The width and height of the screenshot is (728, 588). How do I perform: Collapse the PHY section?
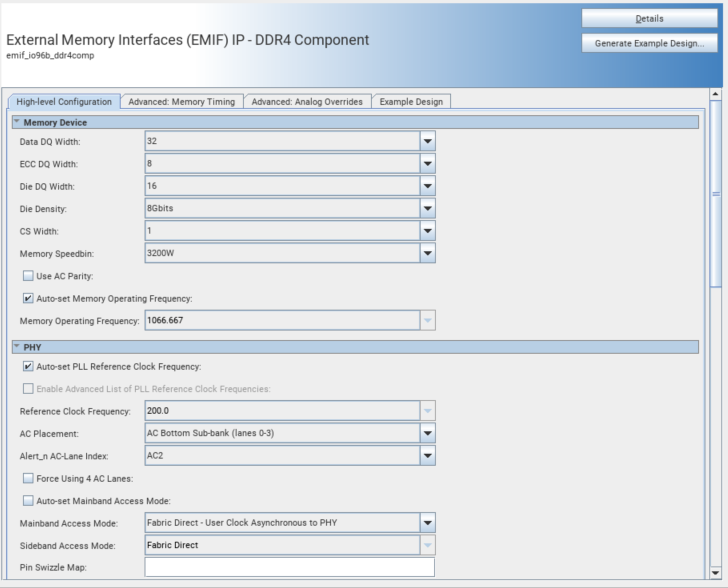click(x=17, y=347)
